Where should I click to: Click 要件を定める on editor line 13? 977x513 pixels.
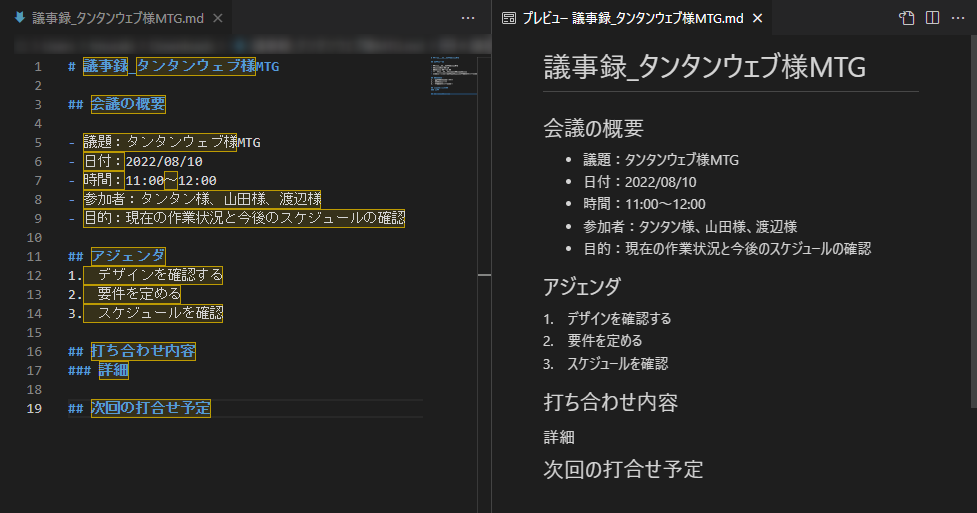coord(139,294)
